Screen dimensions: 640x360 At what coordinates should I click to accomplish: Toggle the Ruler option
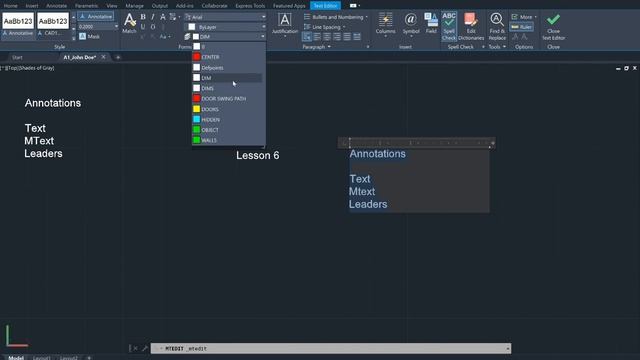522,27
